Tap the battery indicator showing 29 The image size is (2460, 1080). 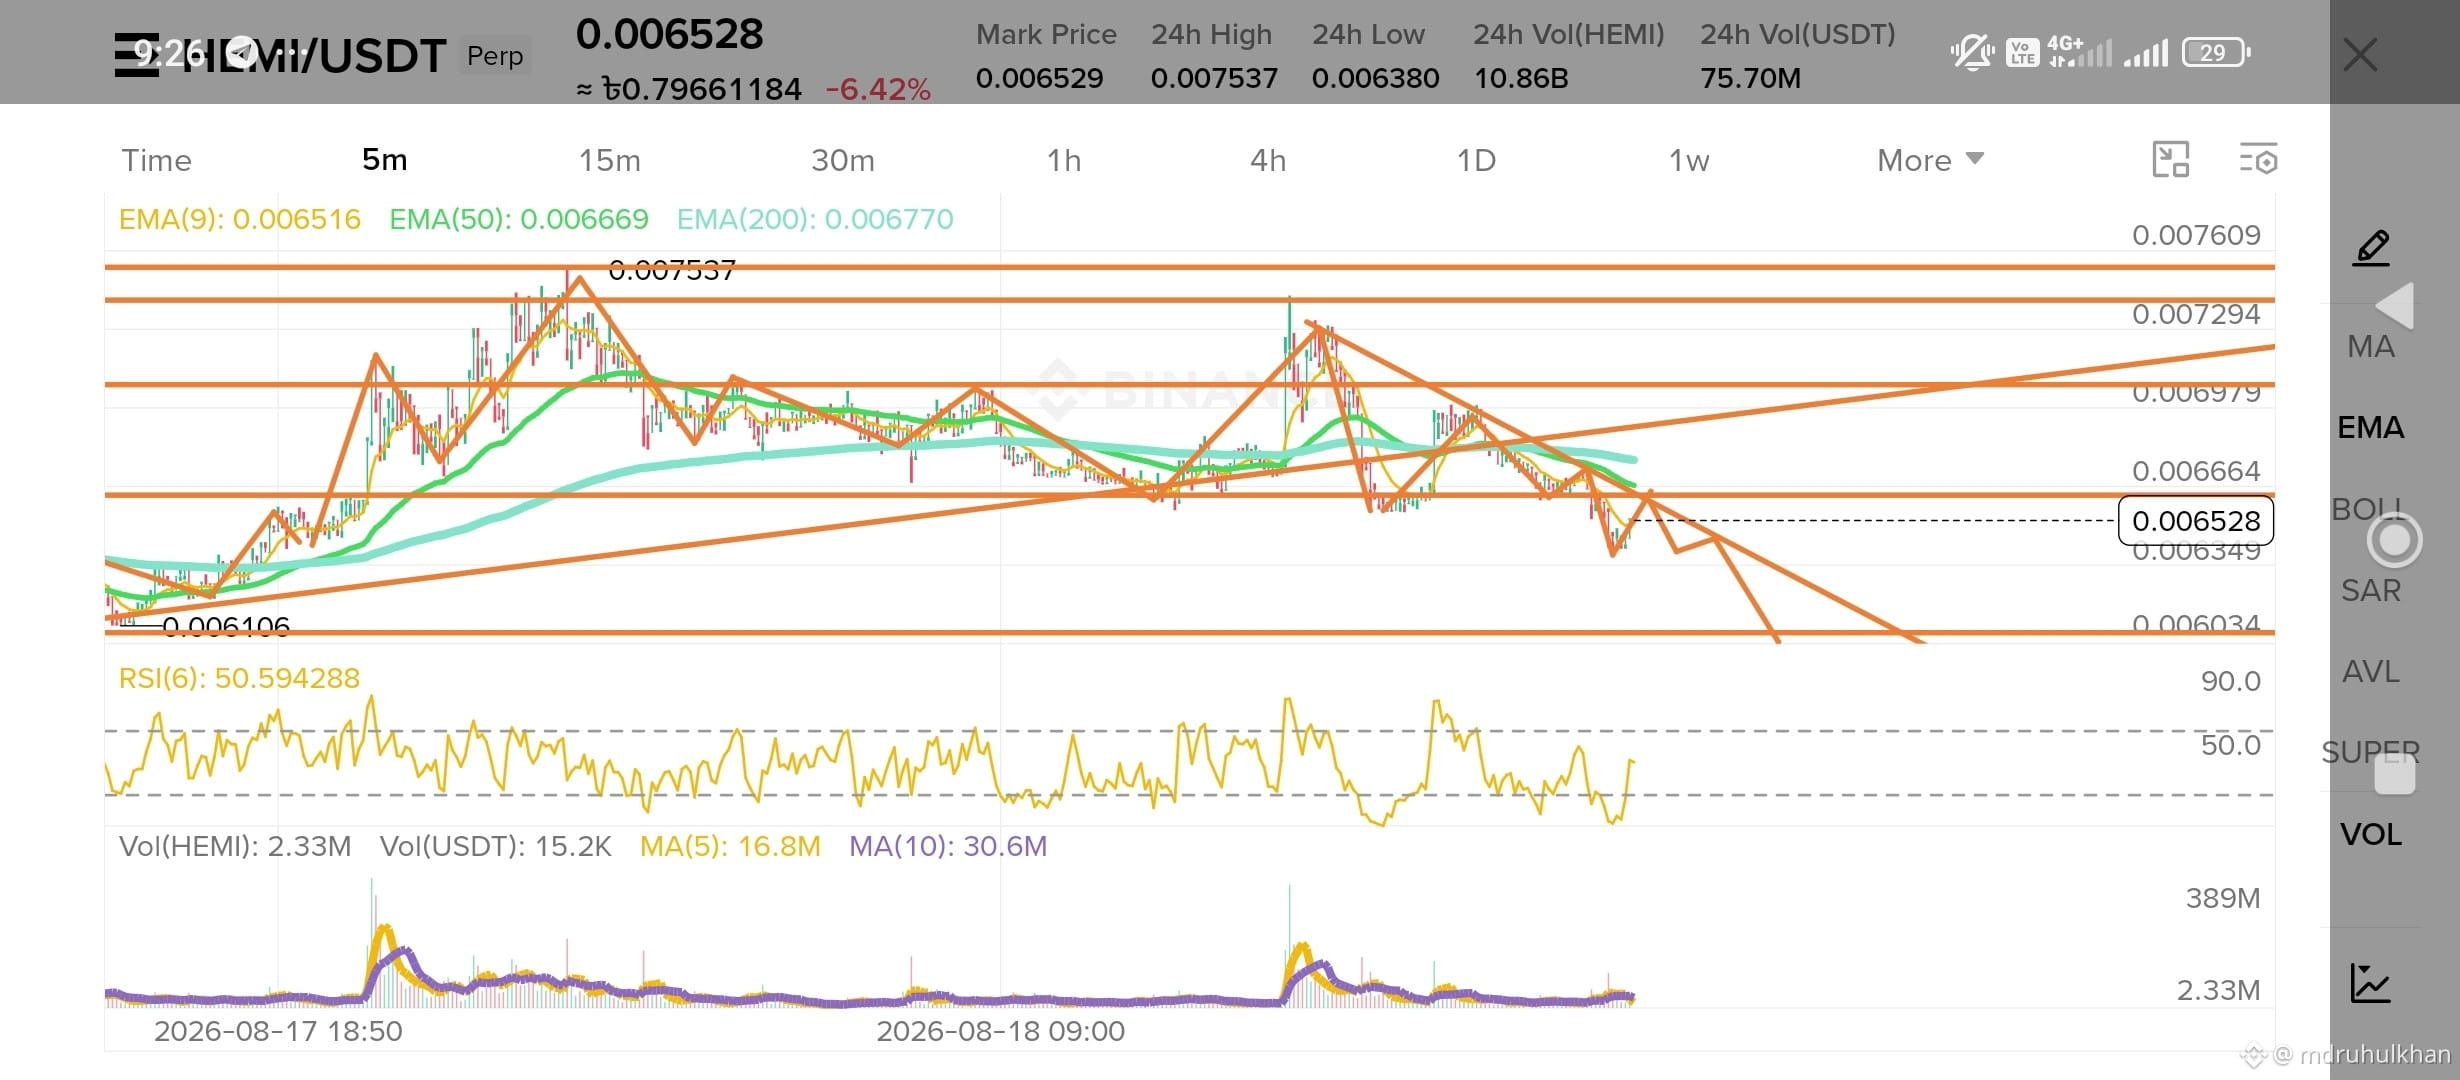(x=2216, y=52)
